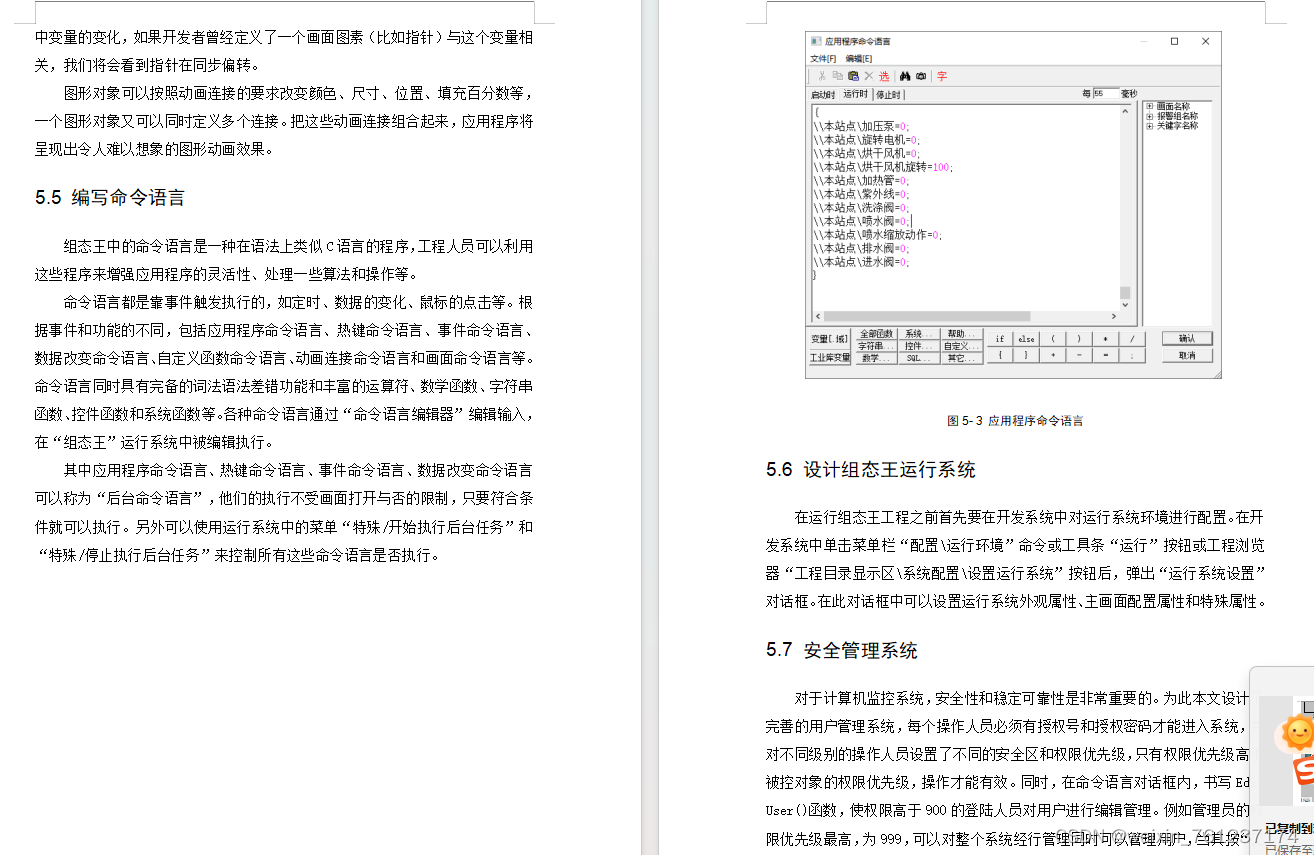This screenshot has height=855, width=1314.
Task: Click the 每 55 毫秒 interval input field
Action: [1106, 94]
